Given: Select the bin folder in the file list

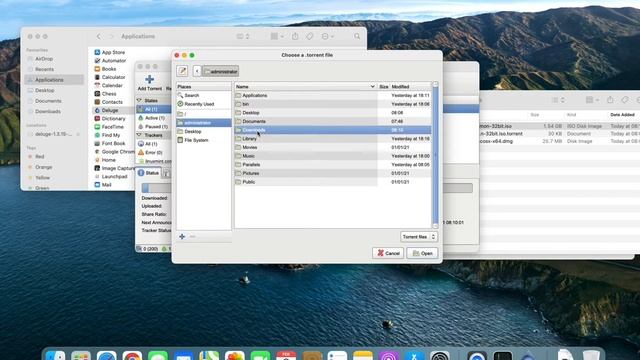Looking at the screenshot, I should coord(333,104).
